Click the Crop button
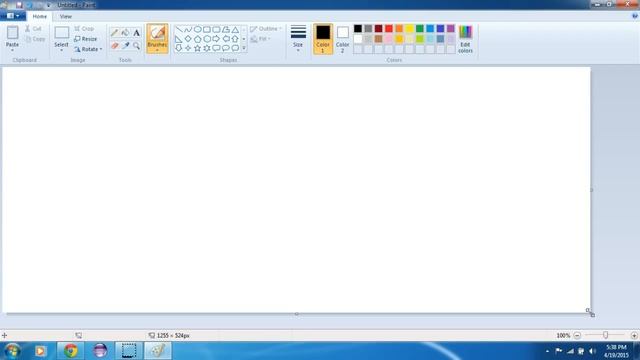Viewport: 640px width, 360px height. 84,29
